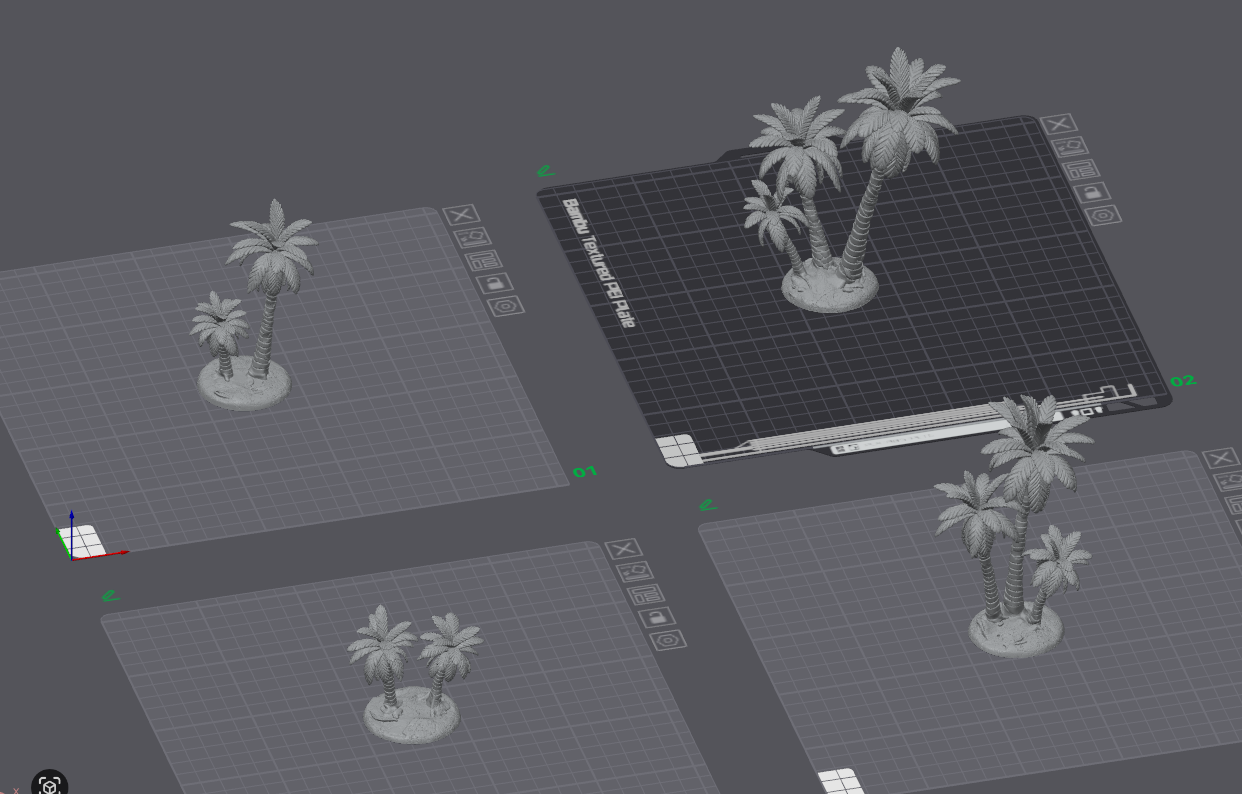Edit name of plate below plate 01
Viewport: 1242px width, 794px height.
point(111,597)
